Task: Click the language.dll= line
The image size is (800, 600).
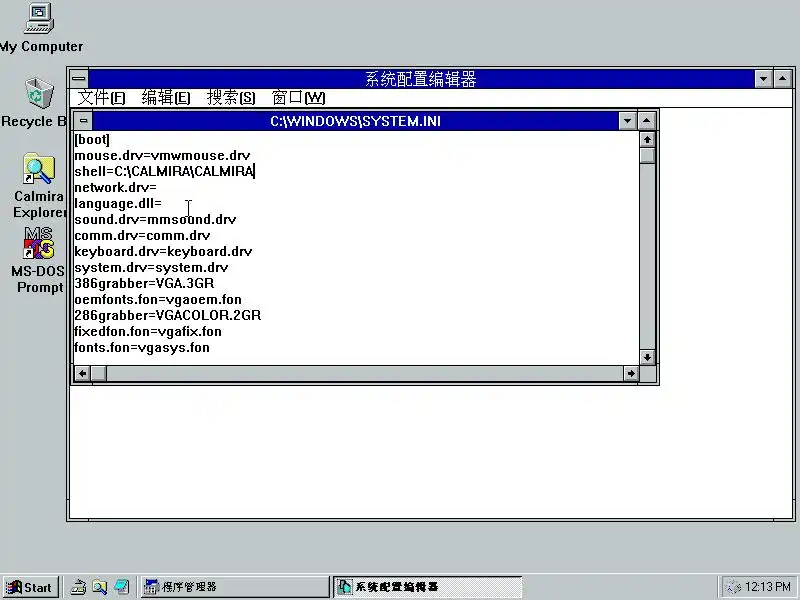Action: click(118, 203)
